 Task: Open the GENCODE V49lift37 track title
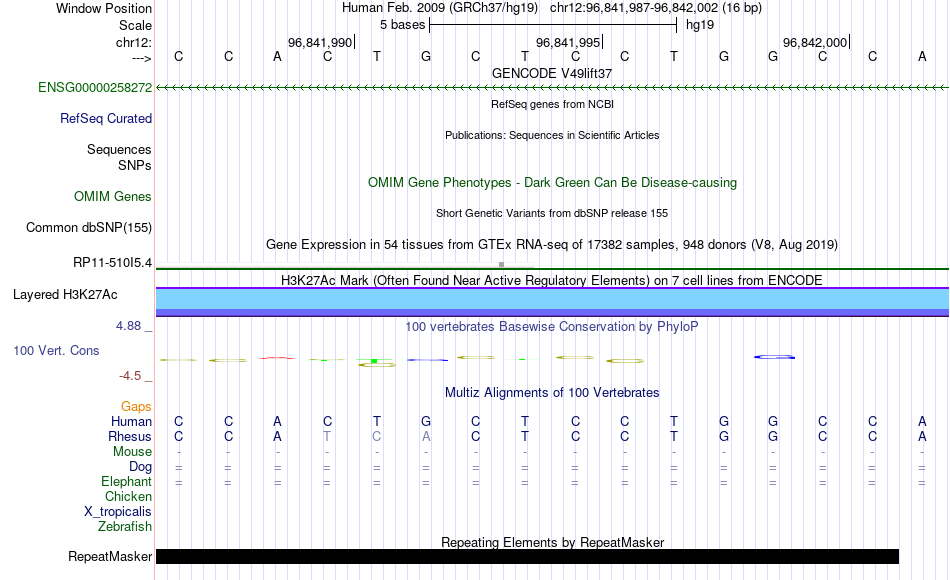click(552, 73)
